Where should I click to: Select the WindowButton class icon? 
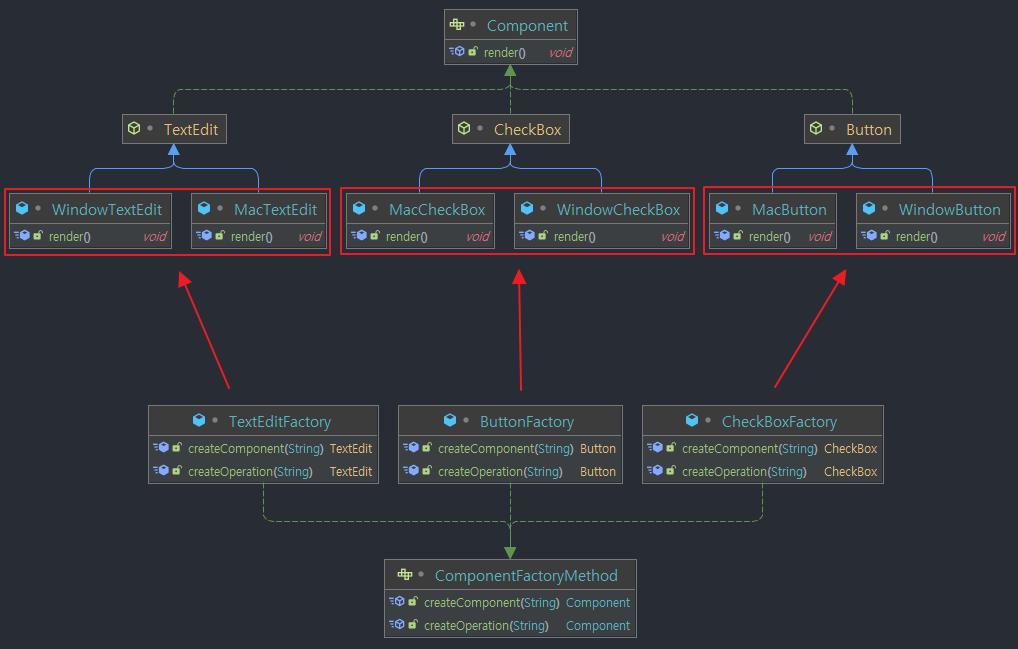click(x=869, y=208)
